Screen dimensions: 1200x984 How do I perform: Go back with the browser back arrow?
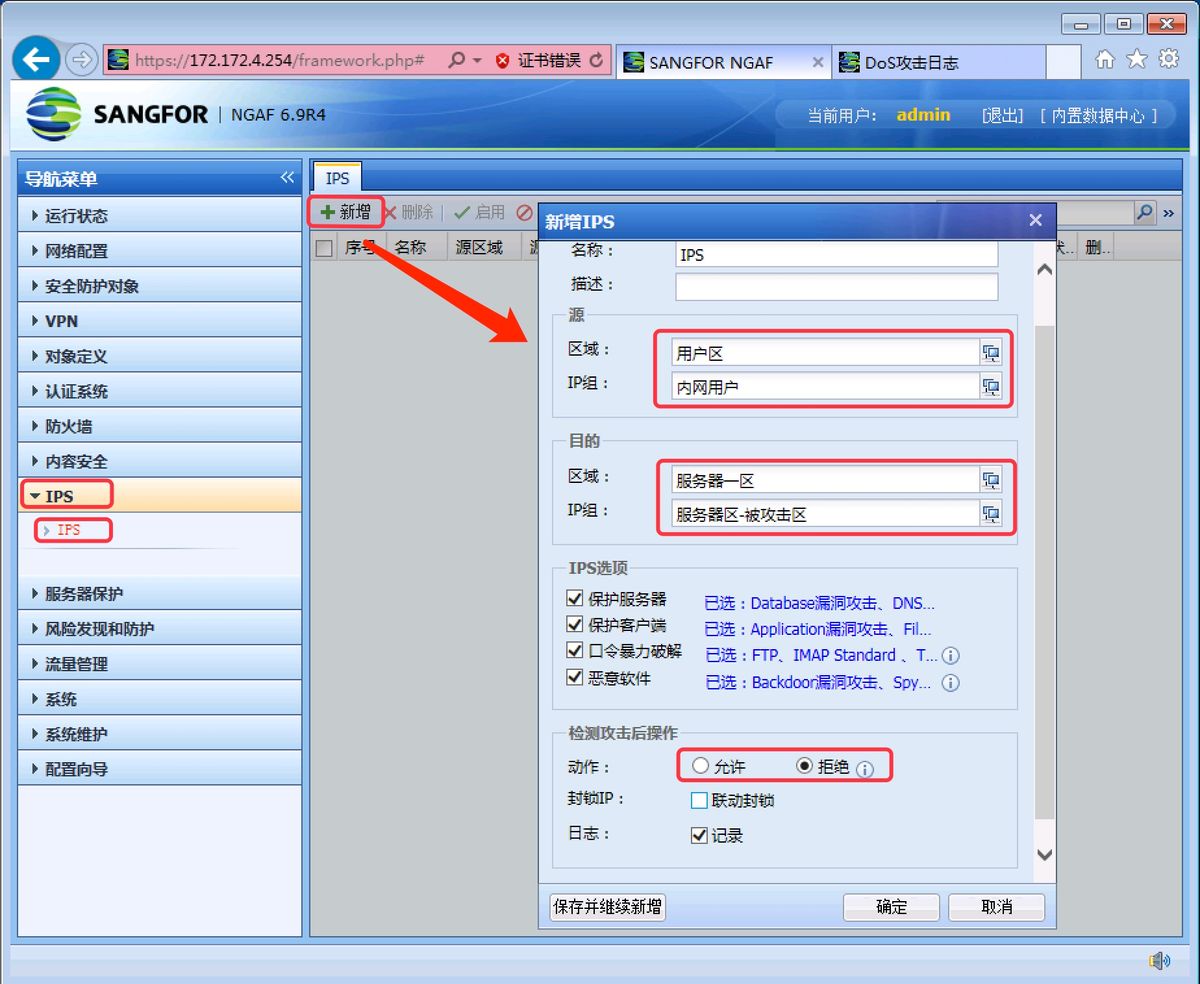(x=36, y=60)
